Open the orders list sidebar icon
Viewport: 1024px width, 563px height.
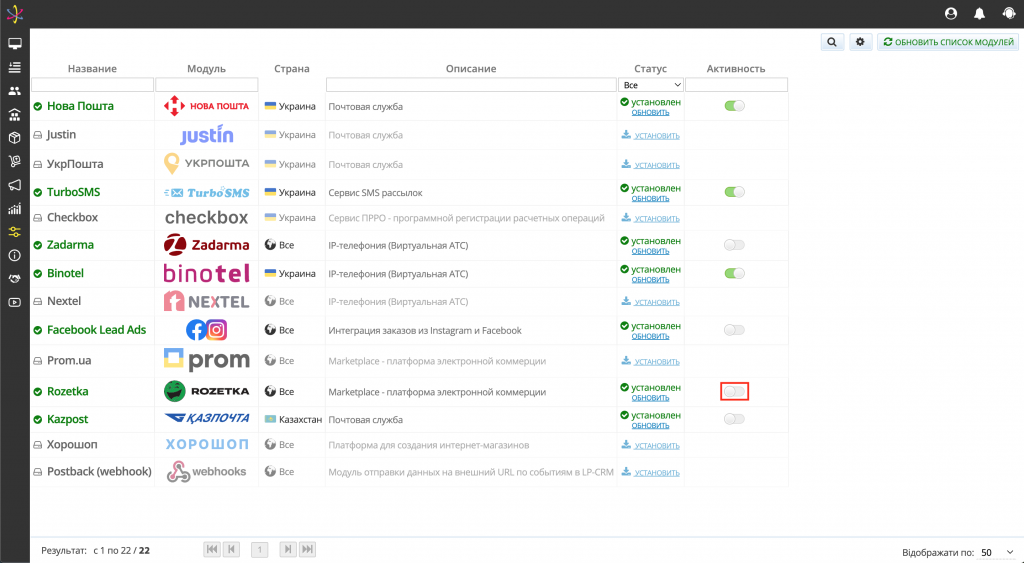pyautogui.click(x=14, y=67)
